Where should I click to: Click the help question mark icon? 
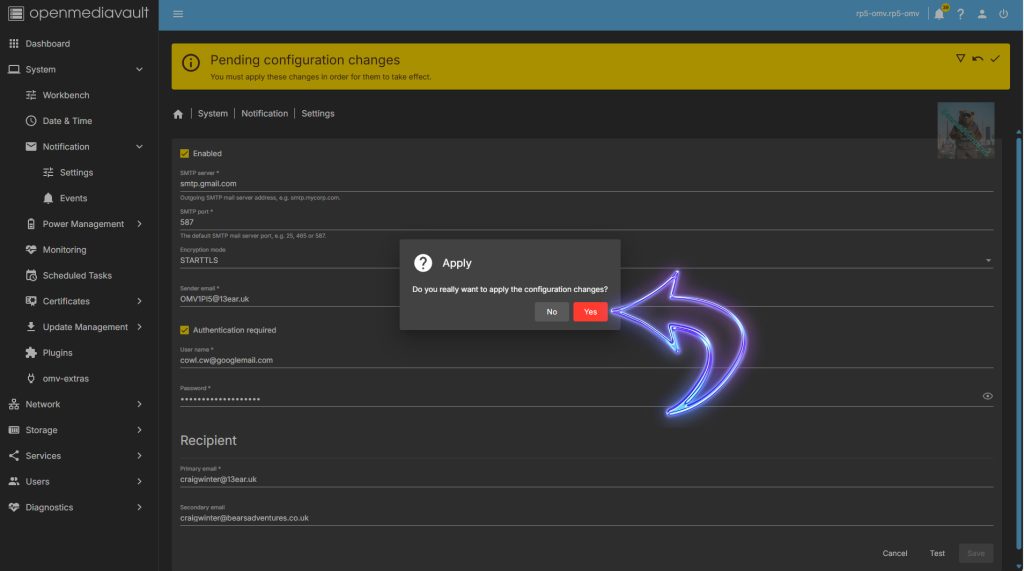[x=961, y=14]
